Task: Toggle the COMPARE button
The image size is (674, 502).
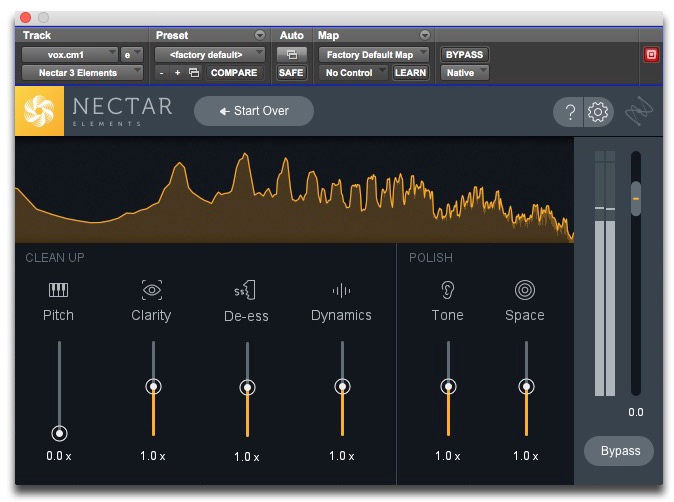Action: (234, 73)
